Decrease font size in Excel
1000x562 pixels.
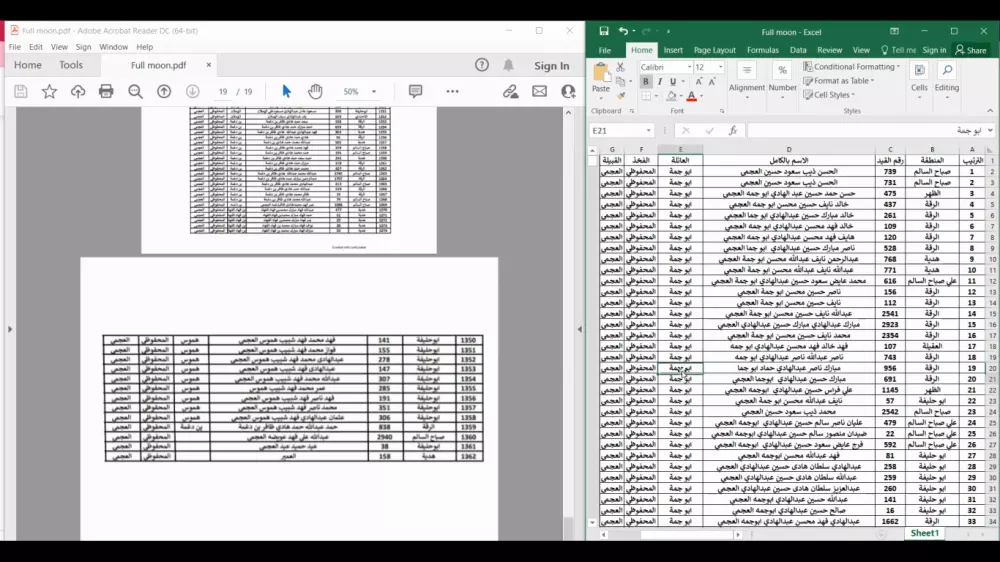pyautogui.click(x=712, y=81)
